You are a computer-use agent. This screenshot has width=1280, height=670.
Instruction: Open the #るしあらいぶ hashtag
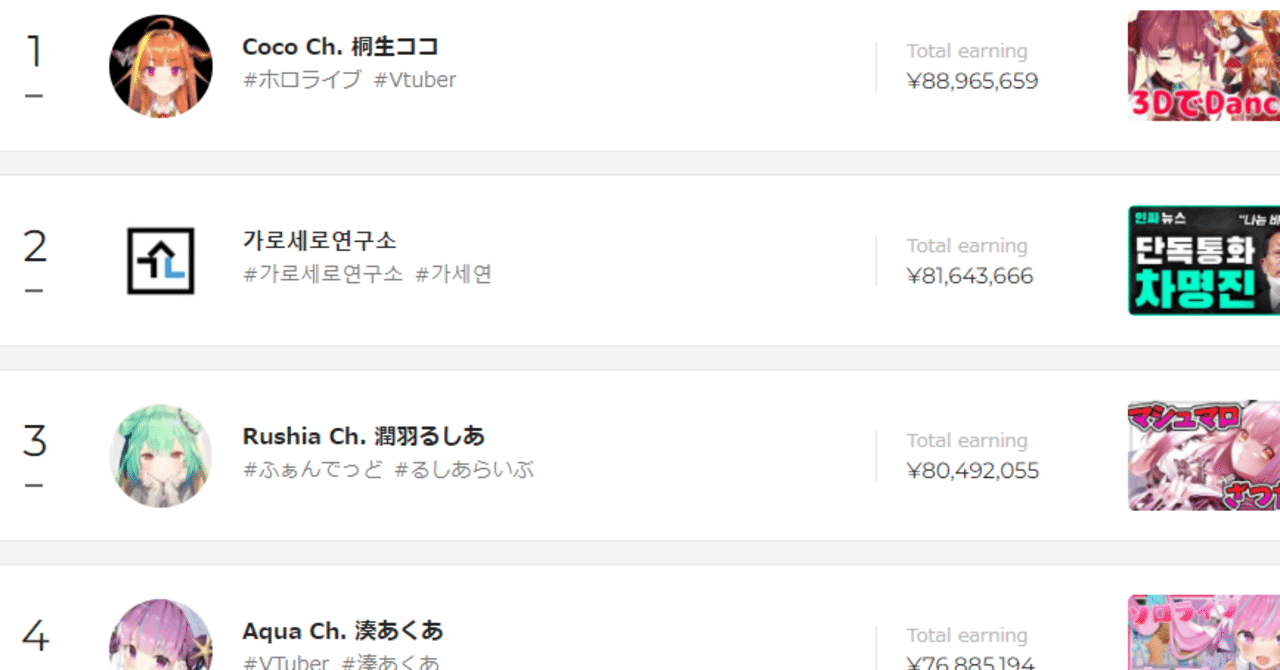pyautogui.click(x=464, y=469)
